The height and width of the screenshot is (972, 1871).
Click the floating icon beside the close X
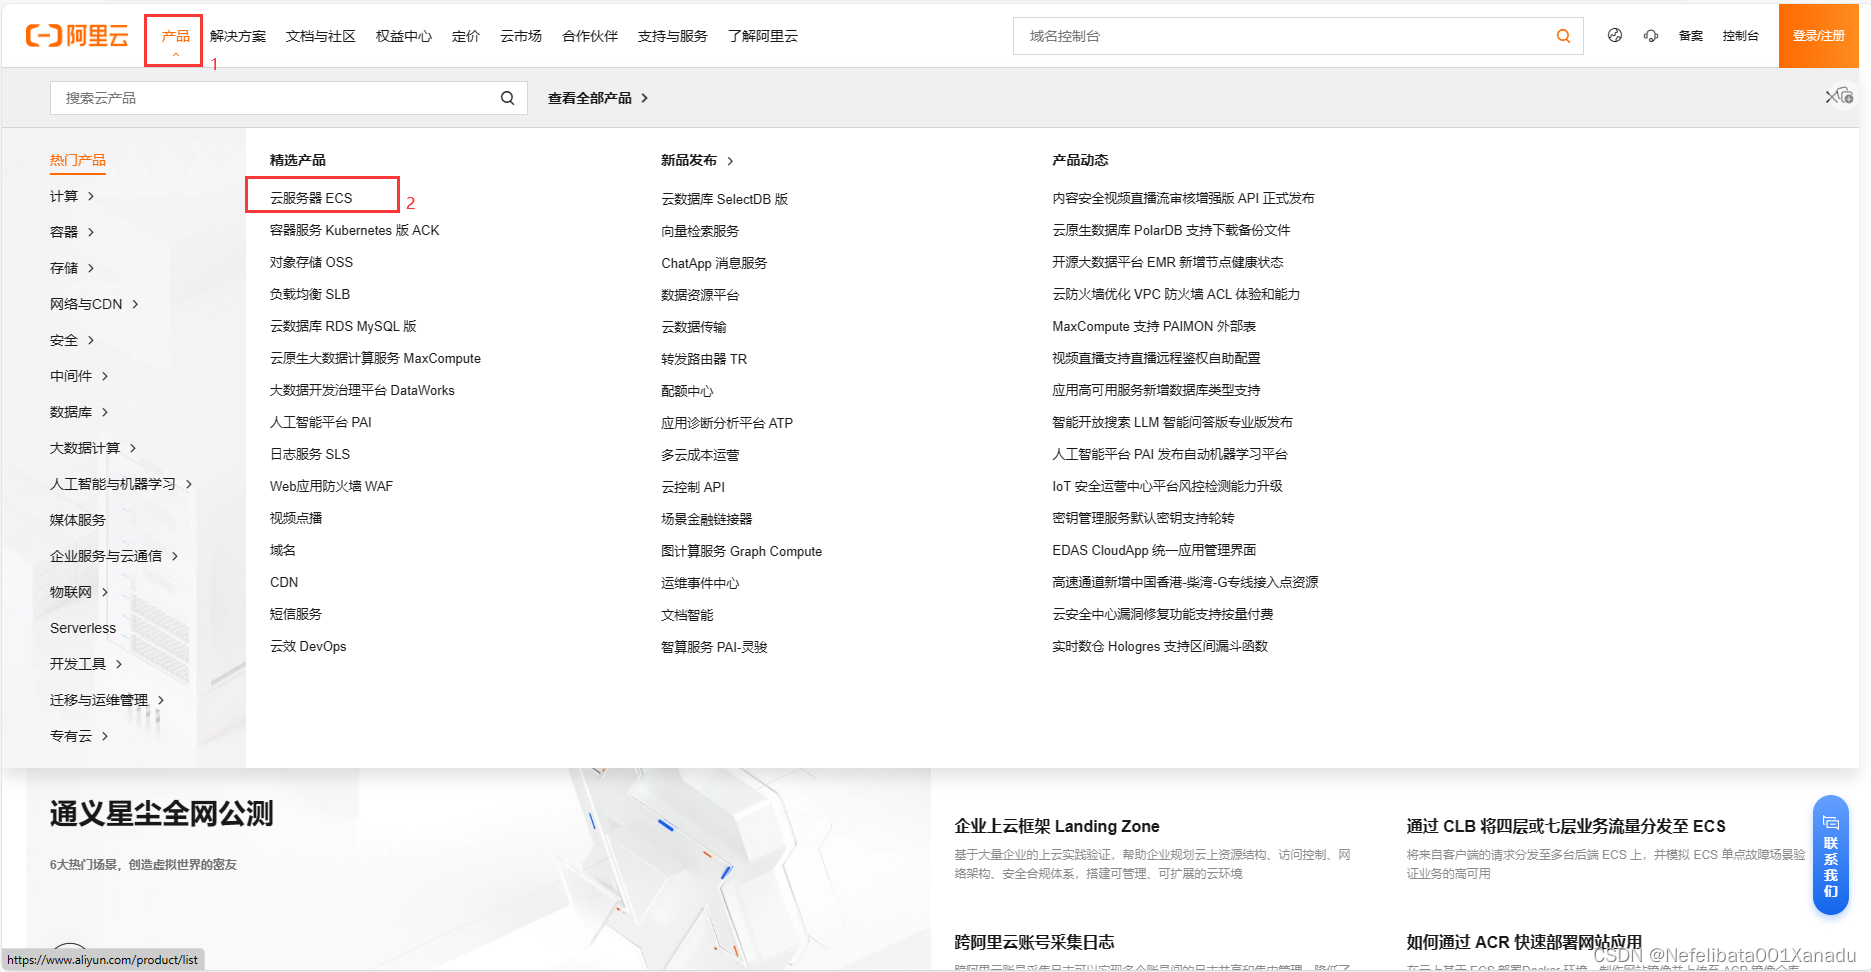tap(1846, 96)
